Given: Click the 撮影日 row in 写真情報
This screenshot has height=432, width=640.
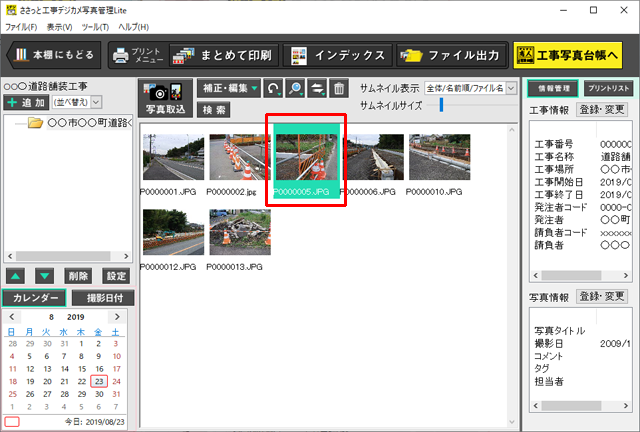Looking at the screenshot, I should (582, 343).
